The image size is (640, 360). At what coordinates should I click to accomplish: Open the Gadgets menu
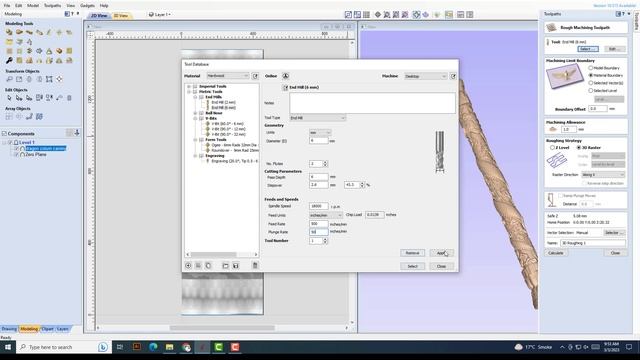(87, 6)
